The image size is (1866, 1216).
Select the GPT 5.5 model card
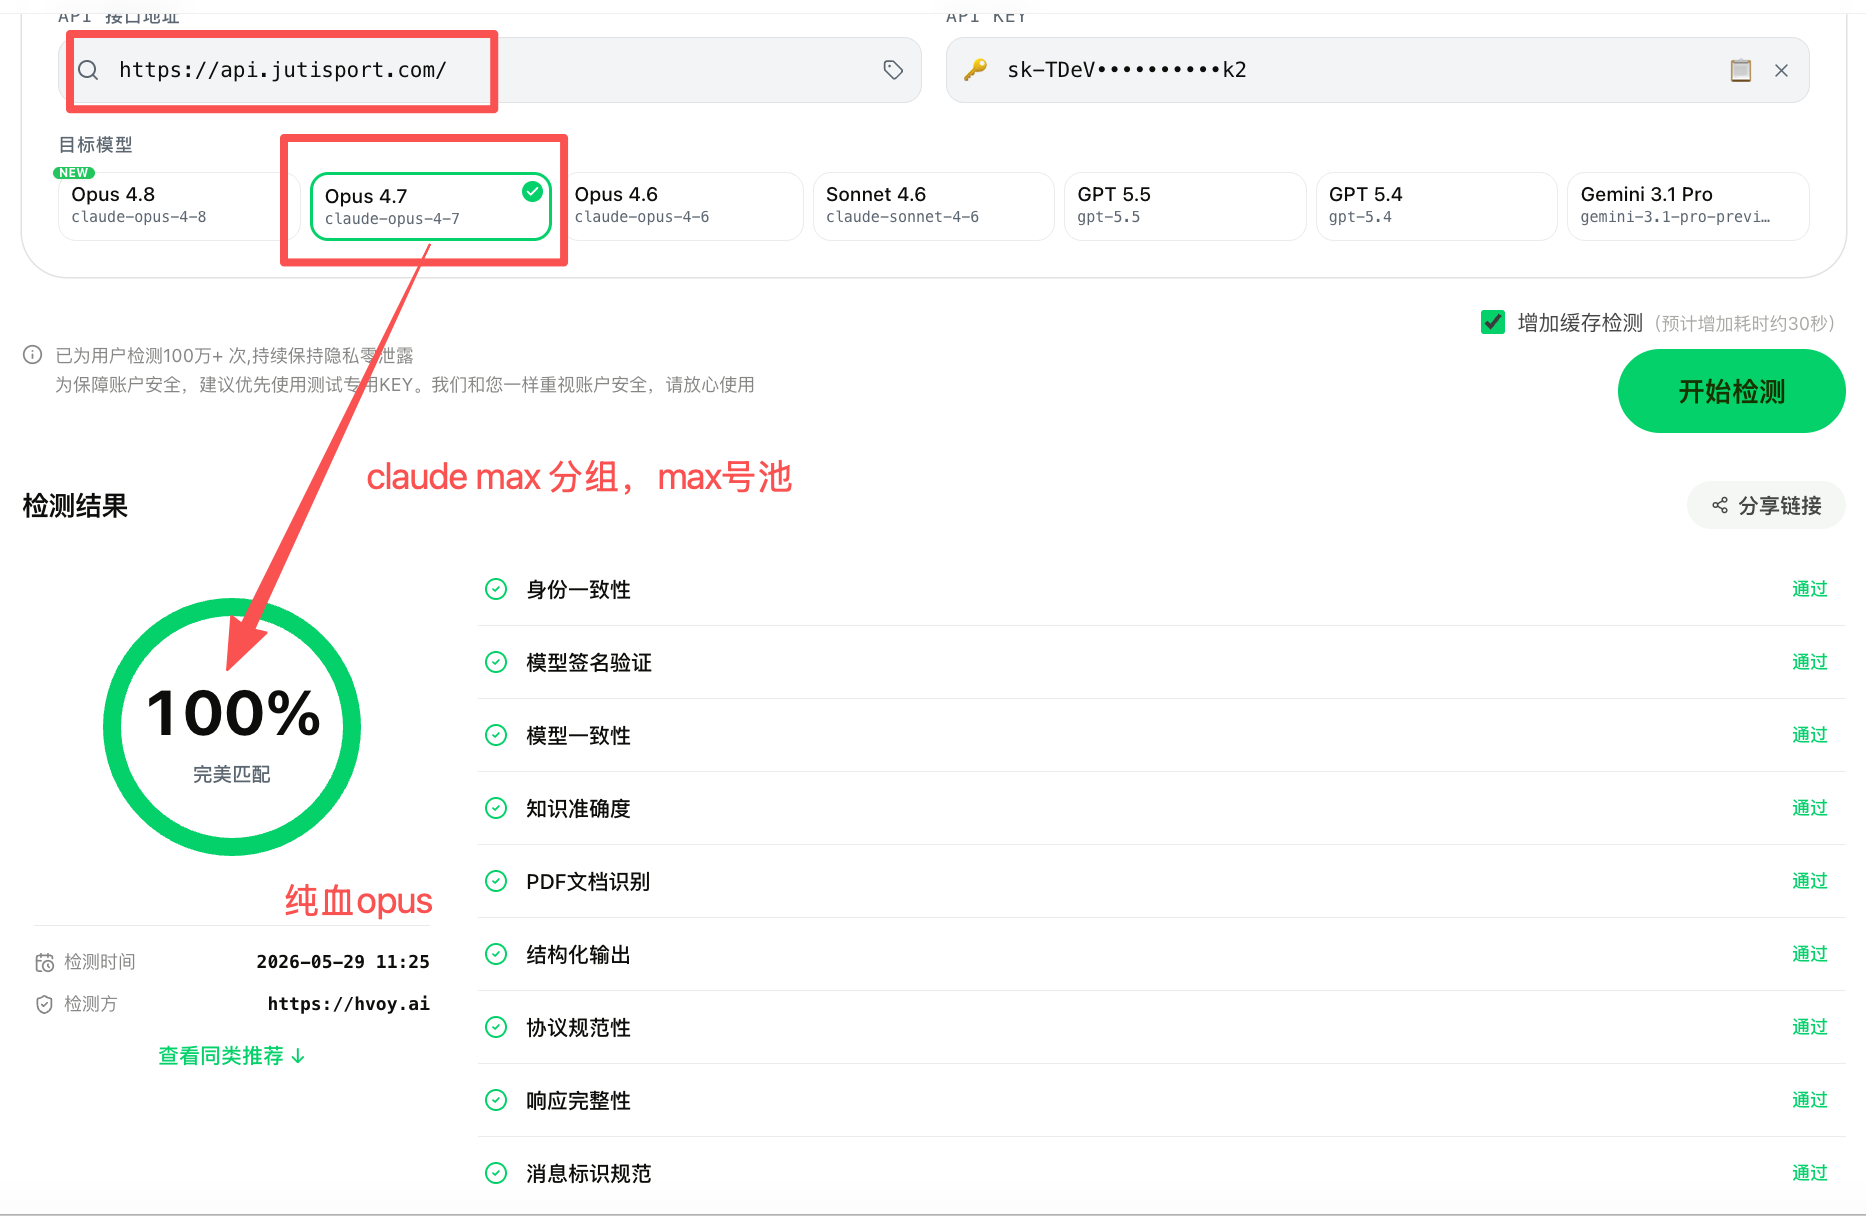[x=1185, y=206]
